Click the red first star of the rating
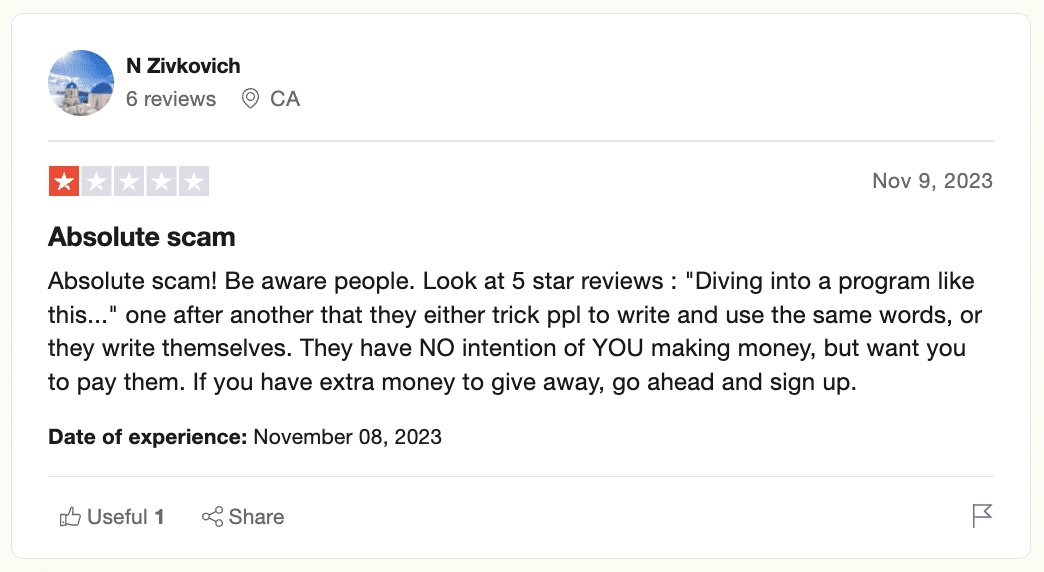The image size is (1044, 572). coord(64,181)
